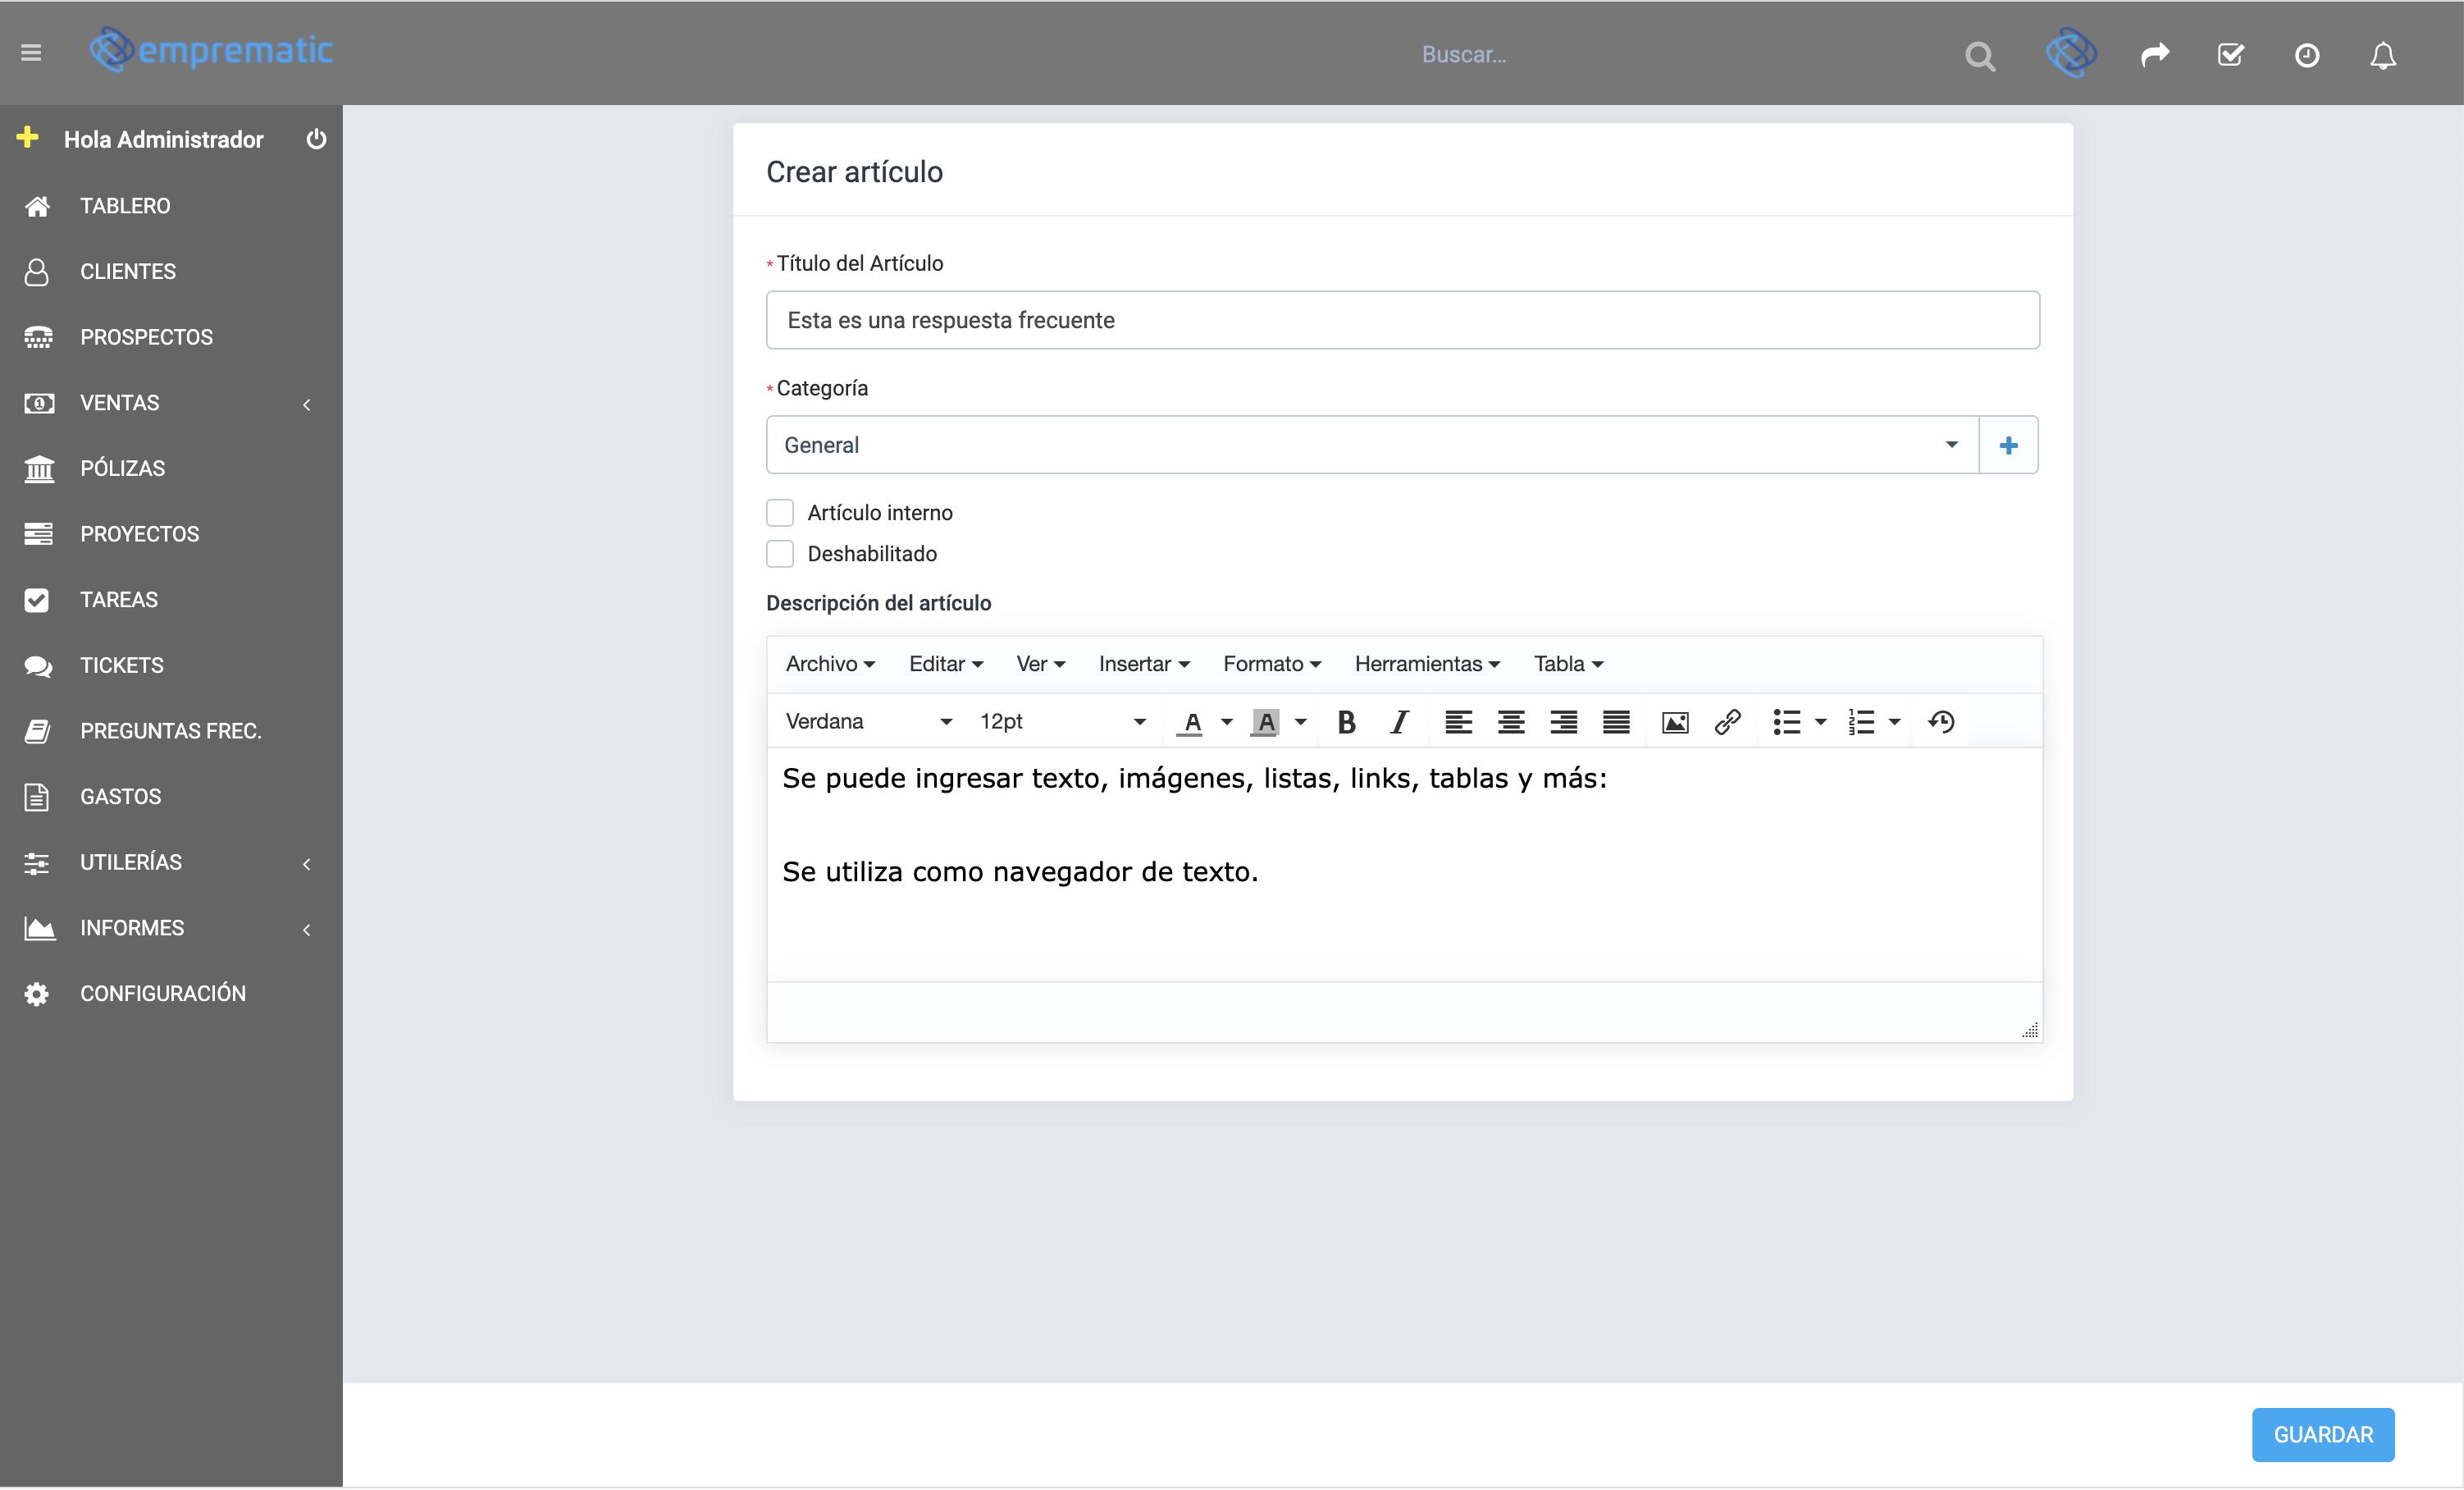This screenshot has width=2464, height=1490.
Task: Insert an image into the editor
Action: tap(1675, 722)
